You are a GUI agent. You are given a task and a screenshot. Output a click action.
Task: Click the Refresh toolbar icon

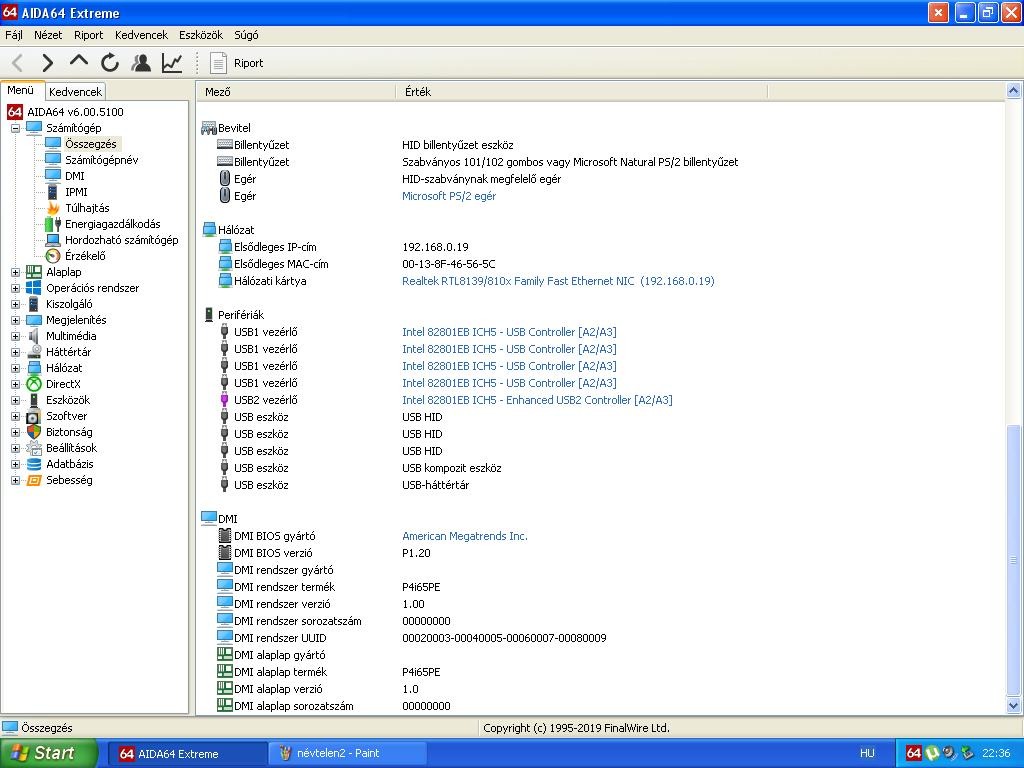[x=110, y=63]
